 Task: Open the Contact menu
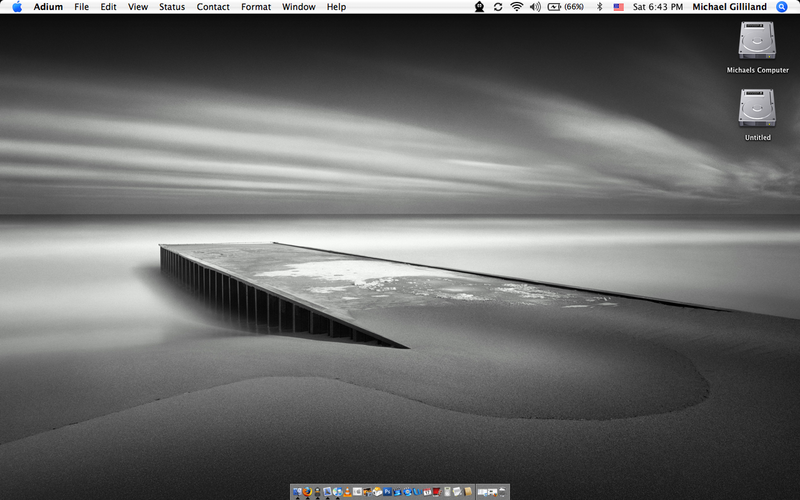[213, 7]
